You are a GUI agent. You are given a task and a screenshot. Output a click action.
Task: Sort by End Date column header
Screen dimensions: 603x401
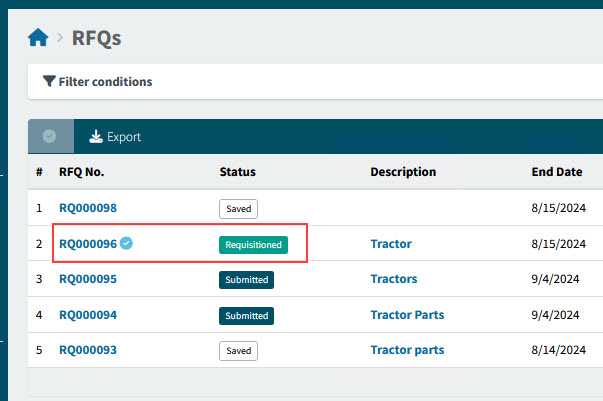(556, 172)
